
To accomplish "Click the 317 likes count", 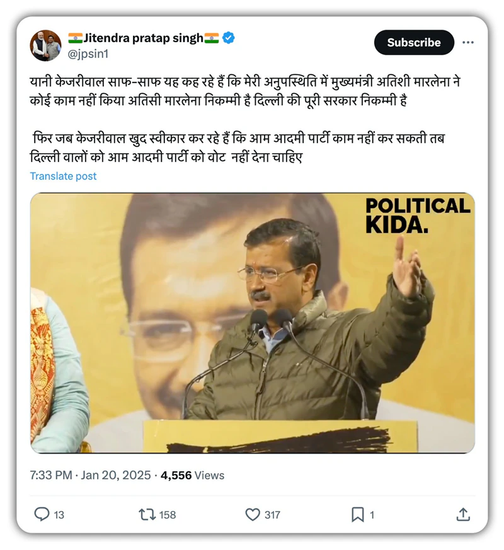I will tap(273, 515).
